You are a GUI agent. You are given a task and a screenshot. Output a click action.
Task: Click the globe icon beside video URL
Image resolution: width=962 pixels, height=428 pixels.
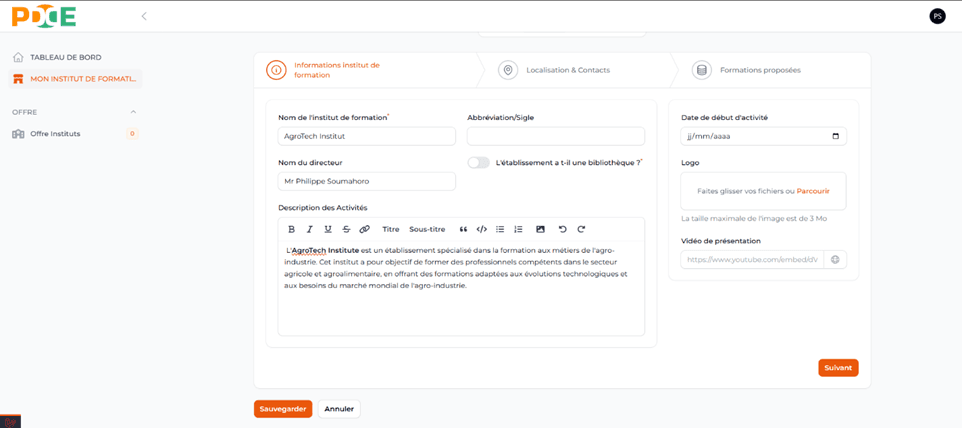(835, 259)
